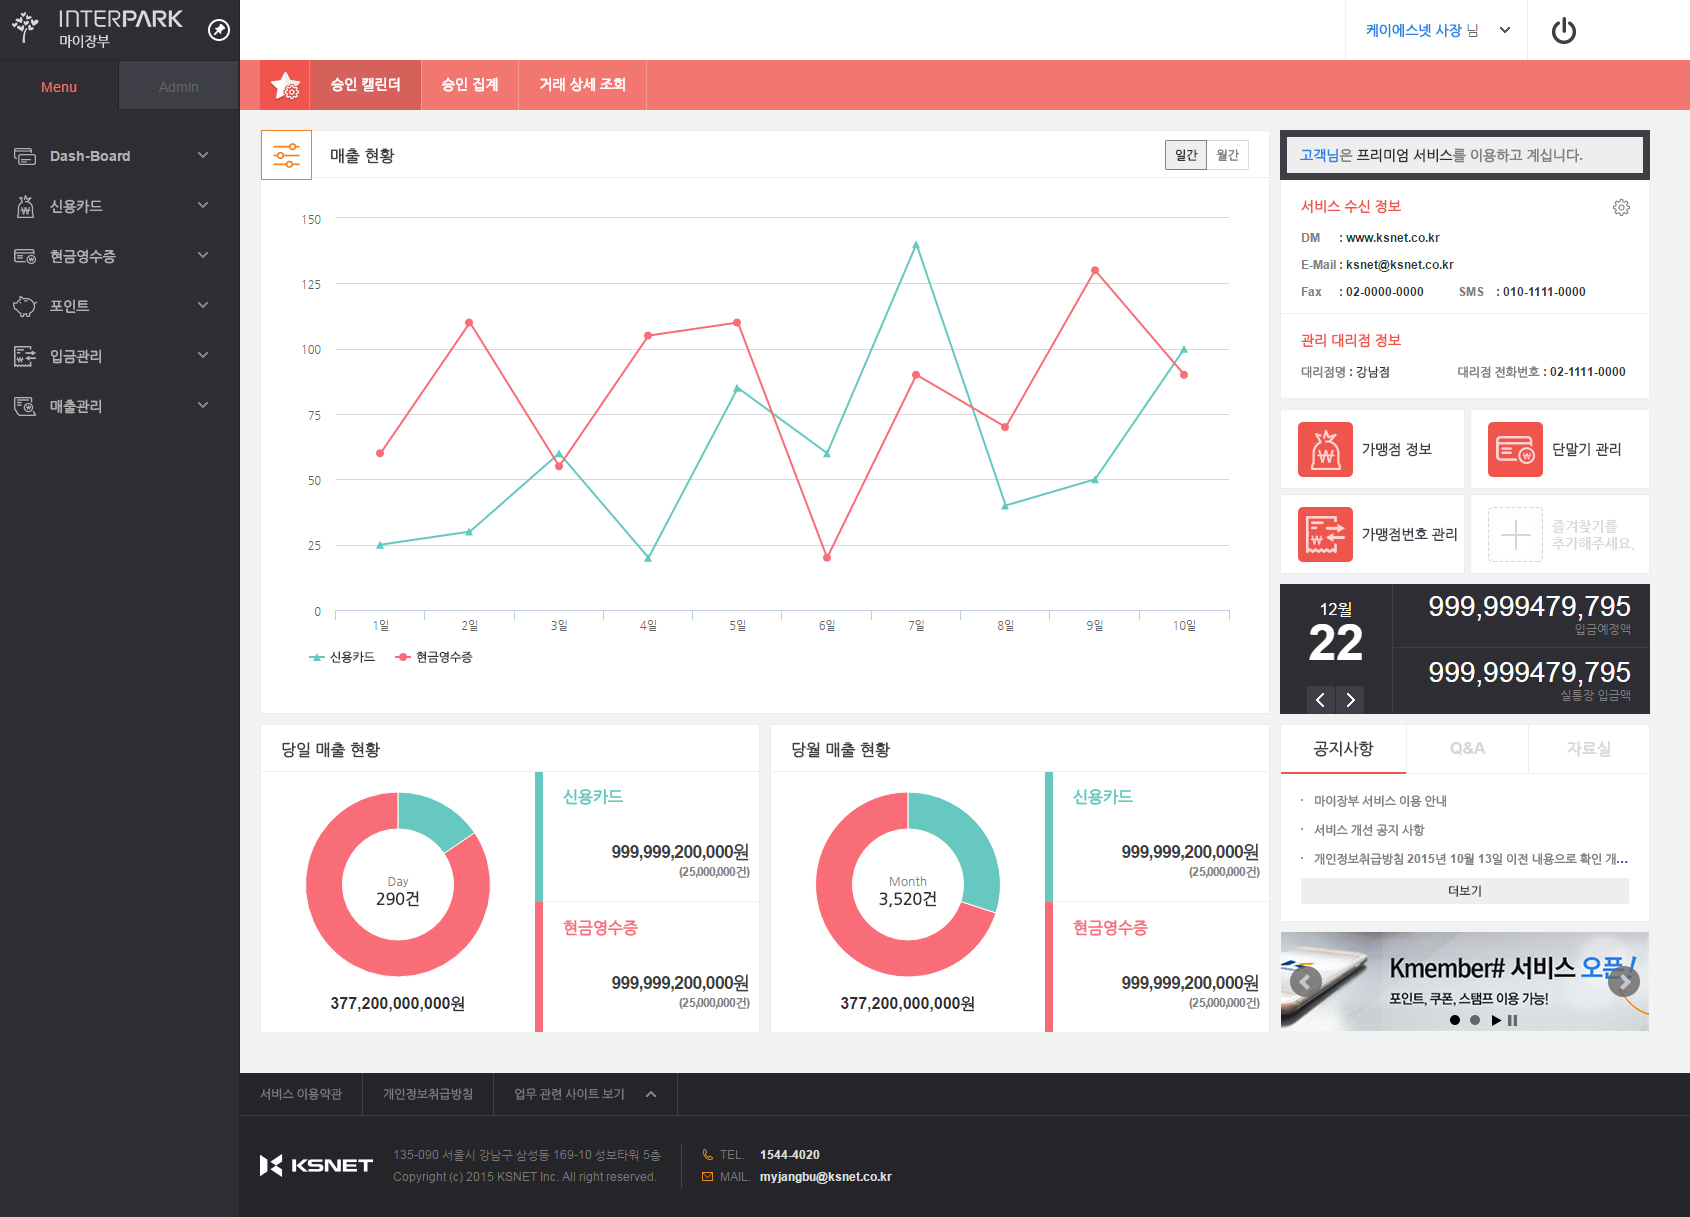This screenshot has width=1690, height=1217.
Task: Switch to the Menu sidebar tab
Action: coord(59,87)
